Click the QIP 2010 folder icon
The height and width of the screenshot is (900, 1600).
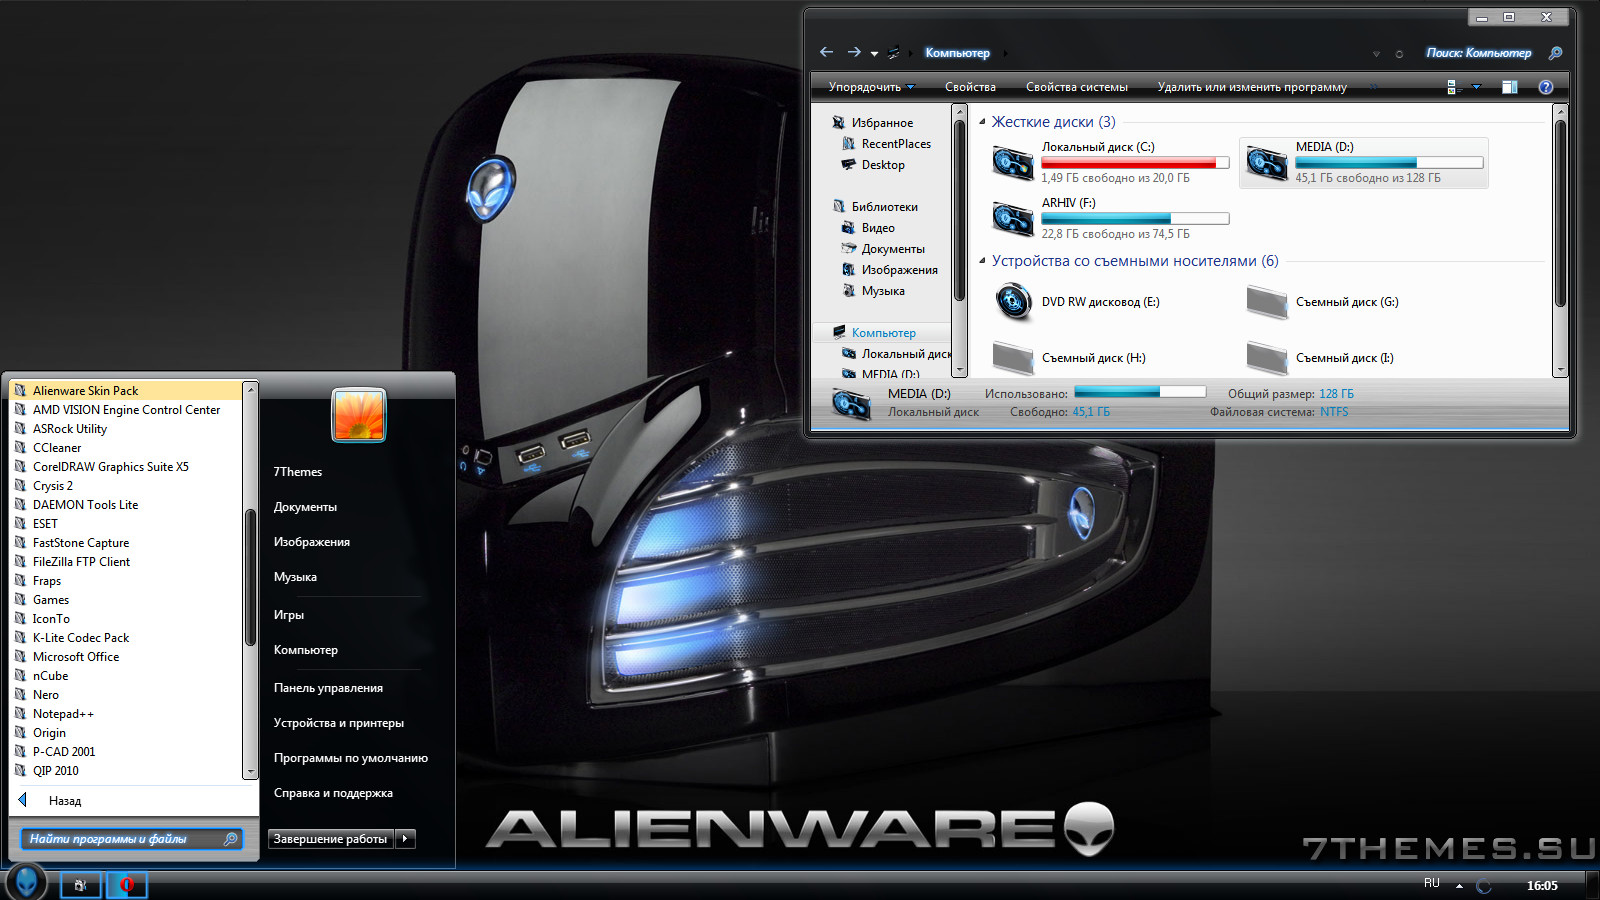(x=20, y=770)
